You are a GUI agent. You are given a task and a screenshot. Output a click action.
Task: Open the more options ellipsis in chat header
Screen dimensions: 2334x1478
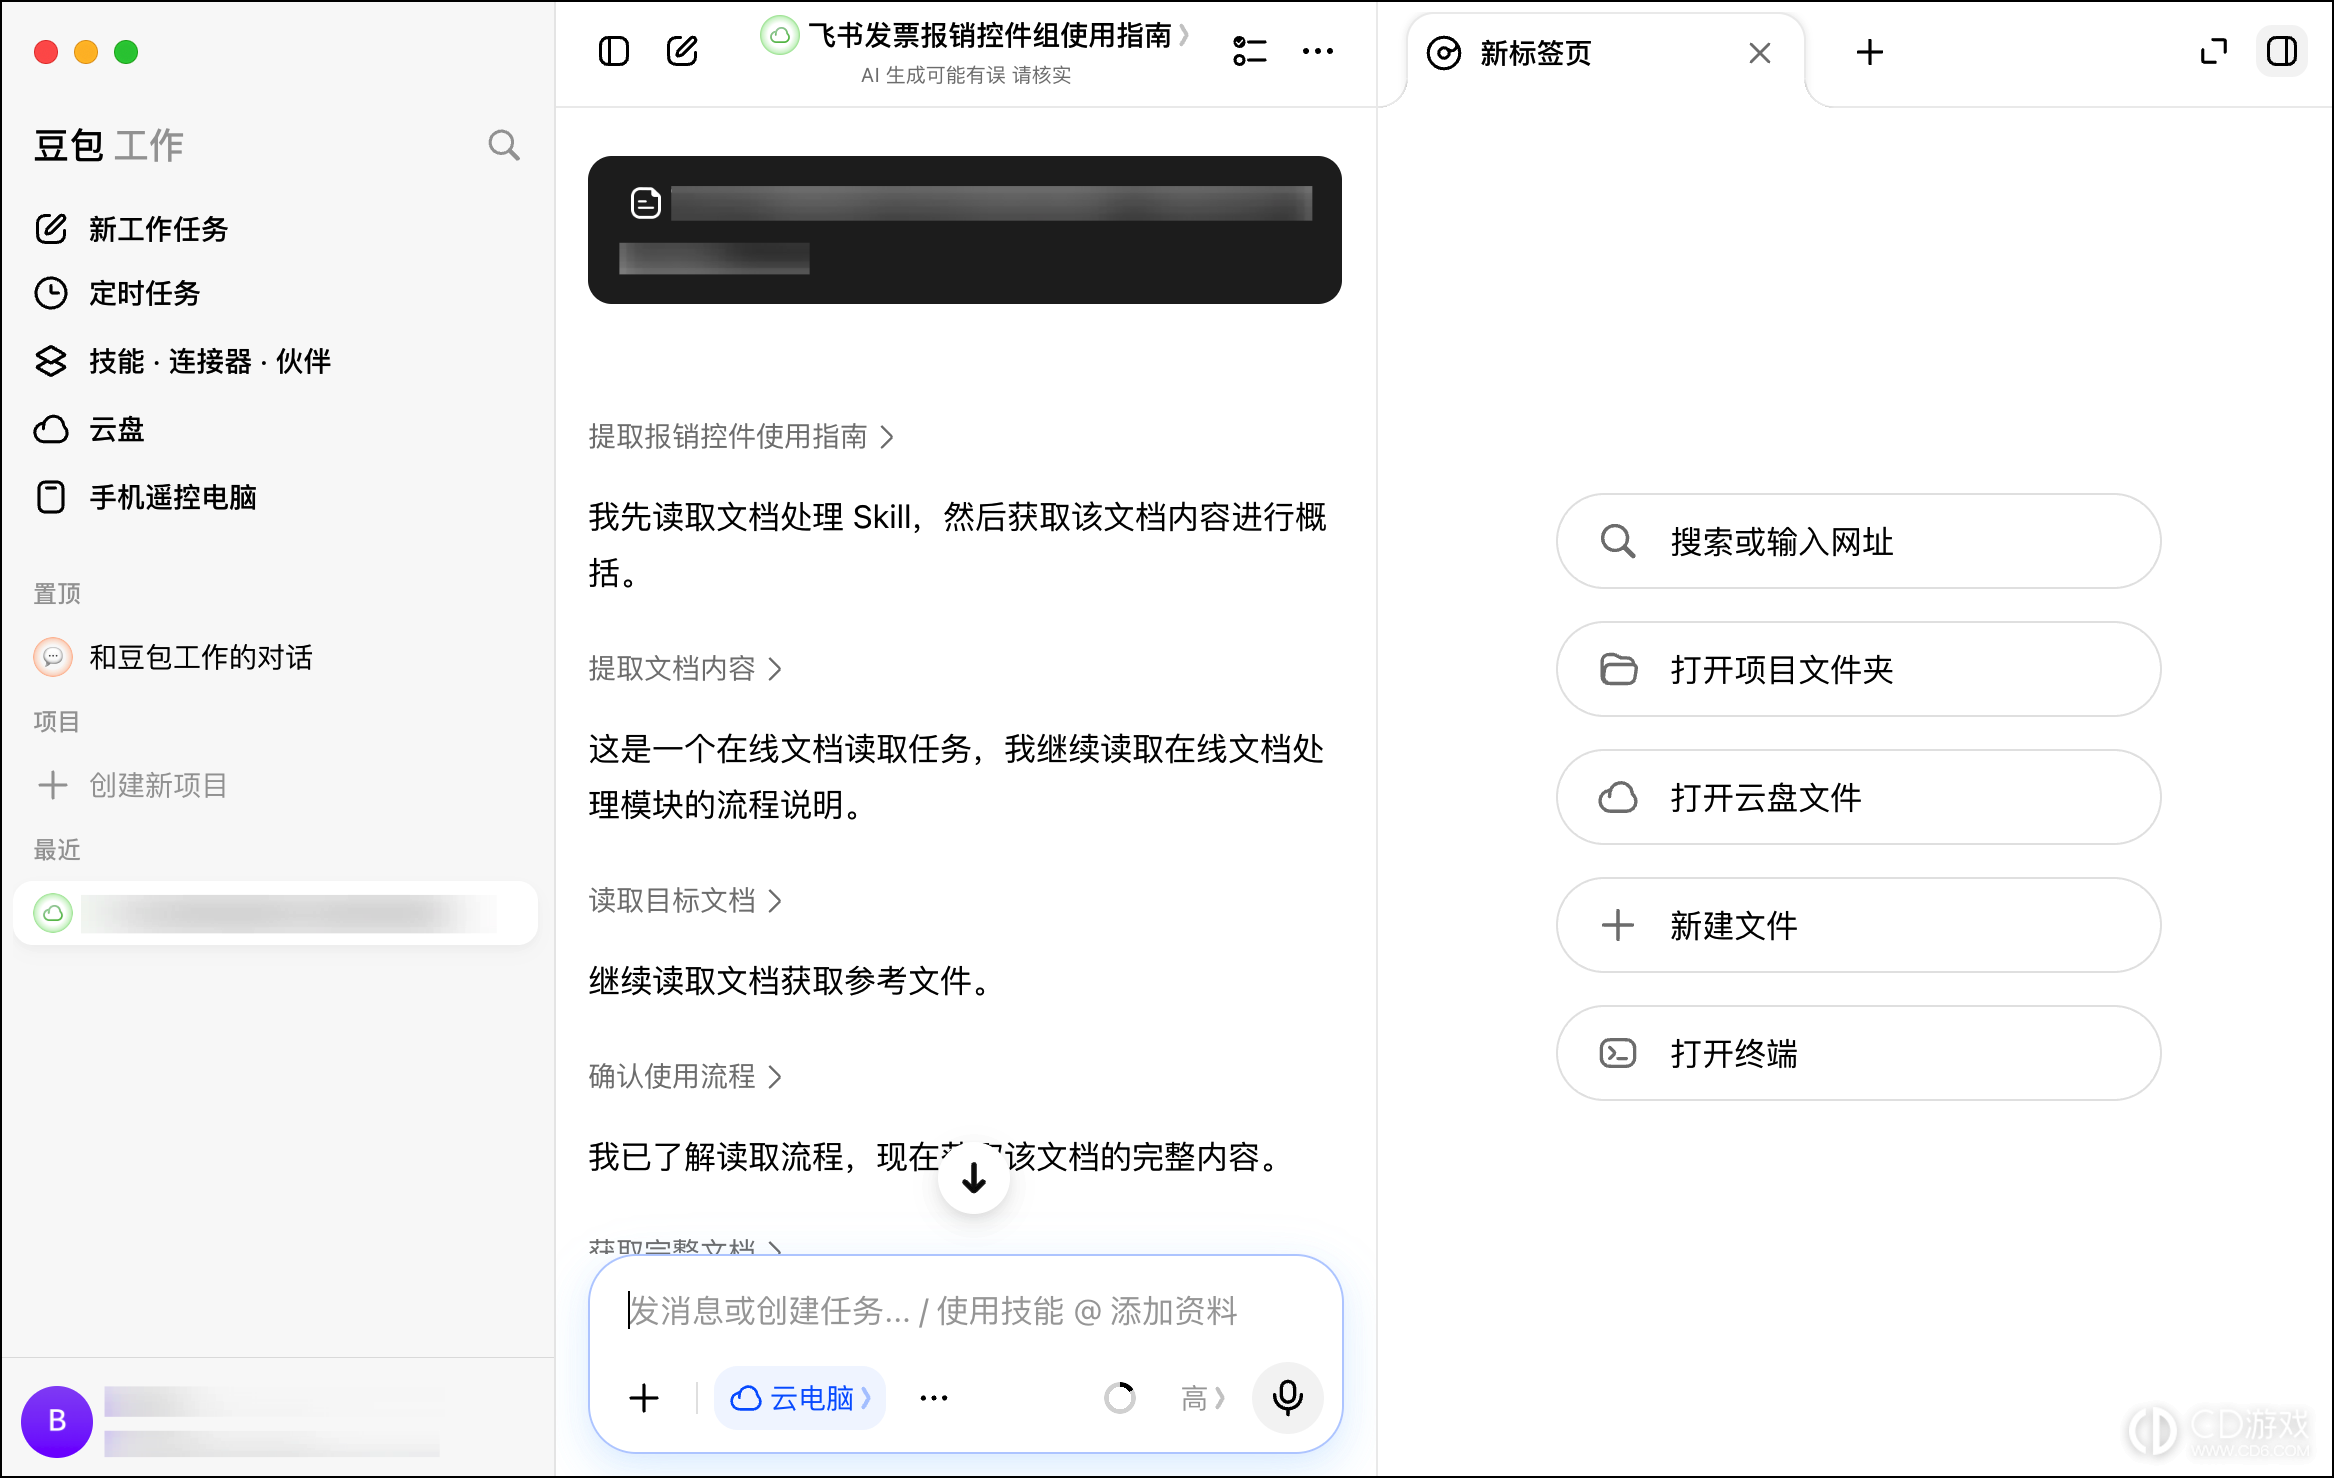pos(1317,51)
